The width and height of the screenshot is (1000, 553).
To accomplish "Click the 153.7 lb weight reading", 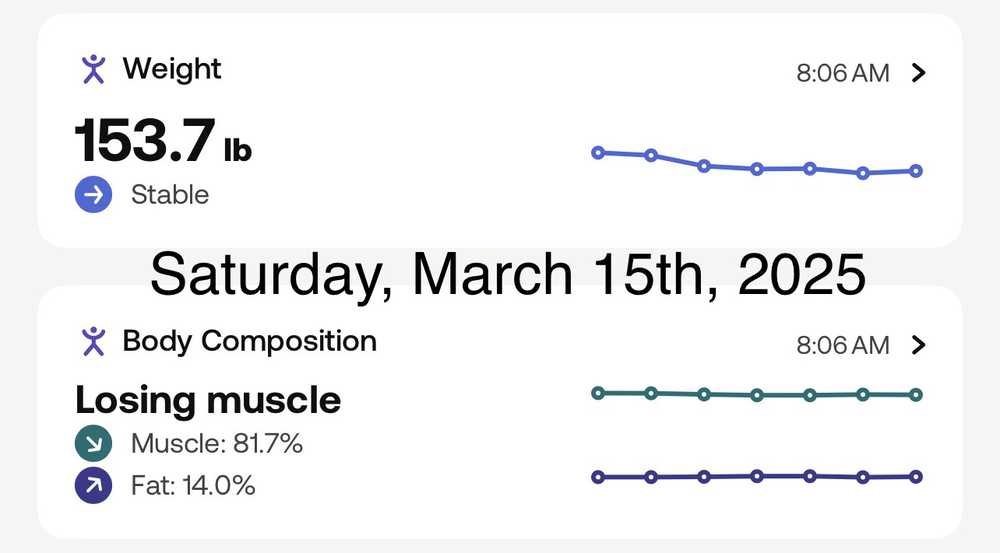I will (163, 140).
